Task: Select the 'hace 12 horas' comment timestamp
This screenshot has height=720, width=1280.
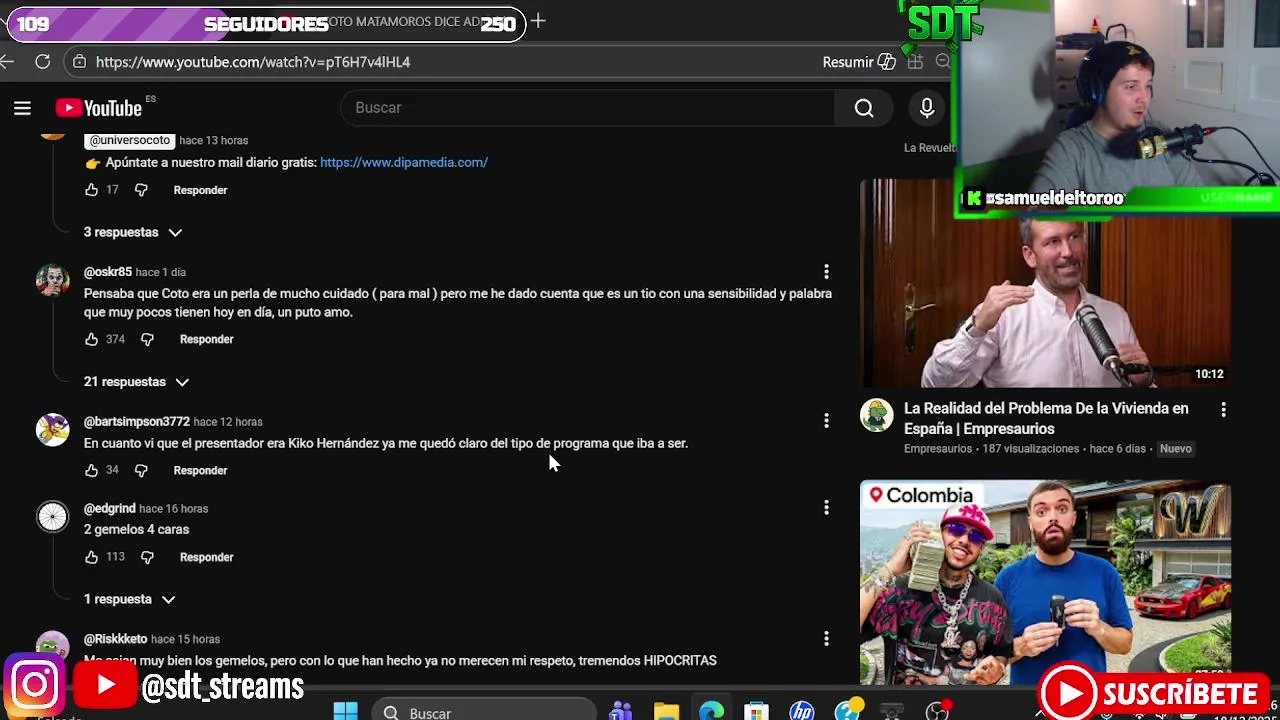Action: [228, 422]
